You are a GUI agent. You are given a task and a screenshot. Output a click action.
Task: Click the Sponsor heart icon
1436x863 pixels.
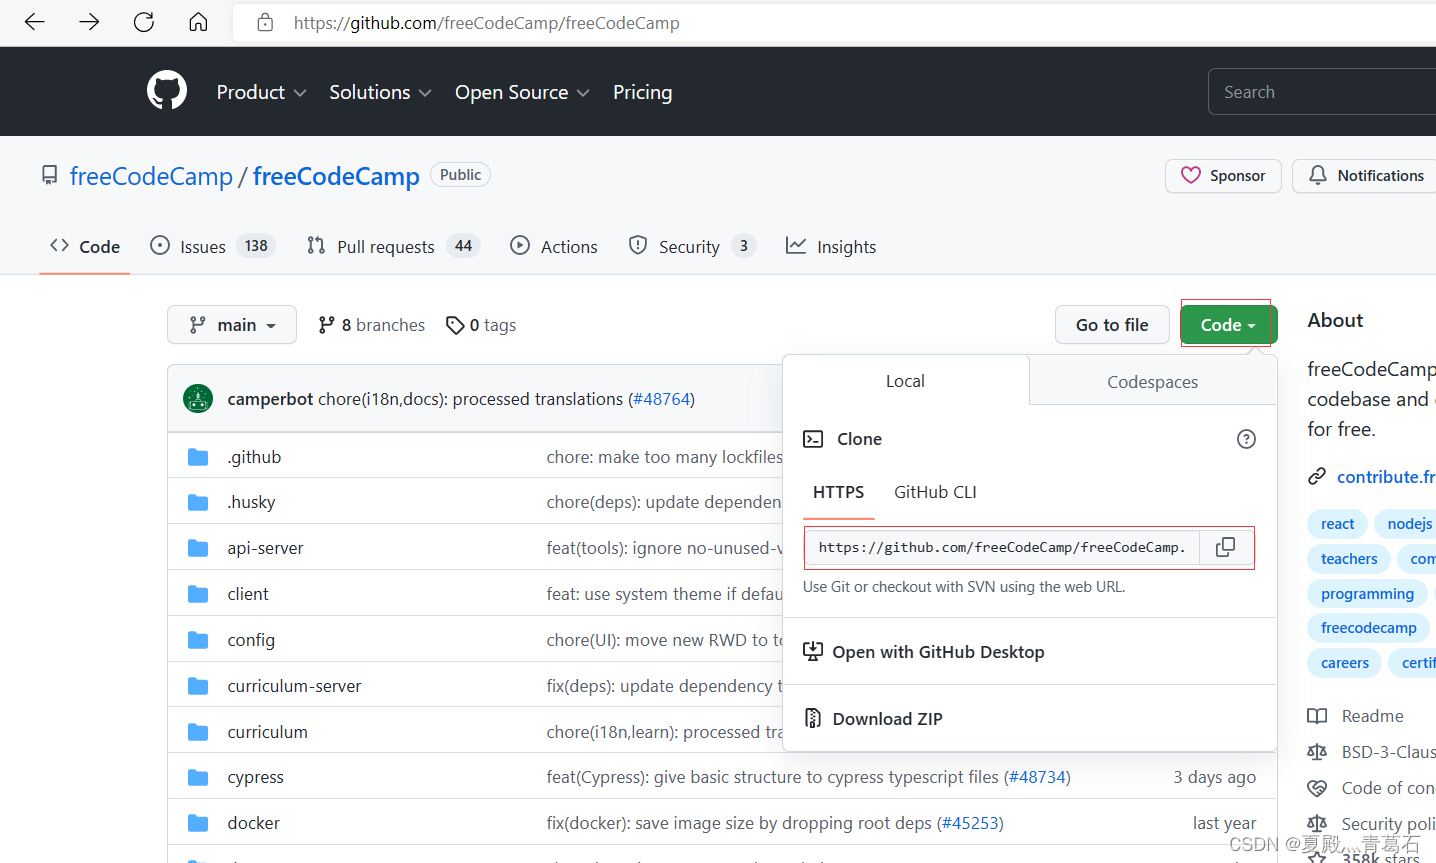(1190, 175)
